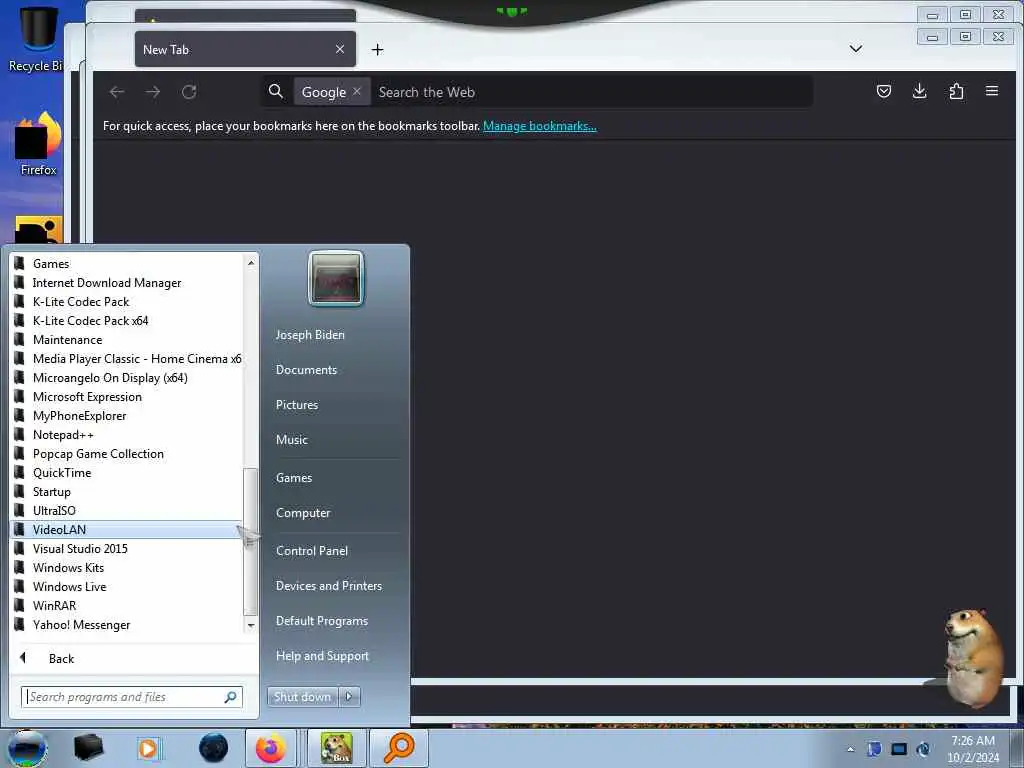Open the QuickTime folder
This screenshot has height=768, width=1024.
point(127,473)
